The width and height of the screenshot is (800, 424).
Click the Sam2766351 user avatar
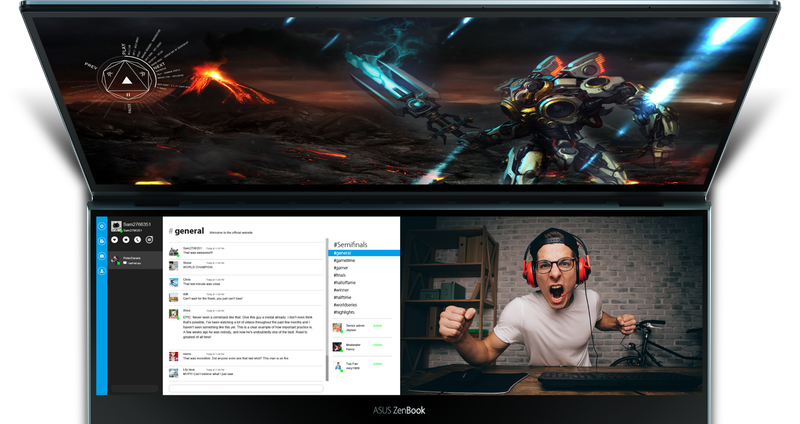coord(116,226)
